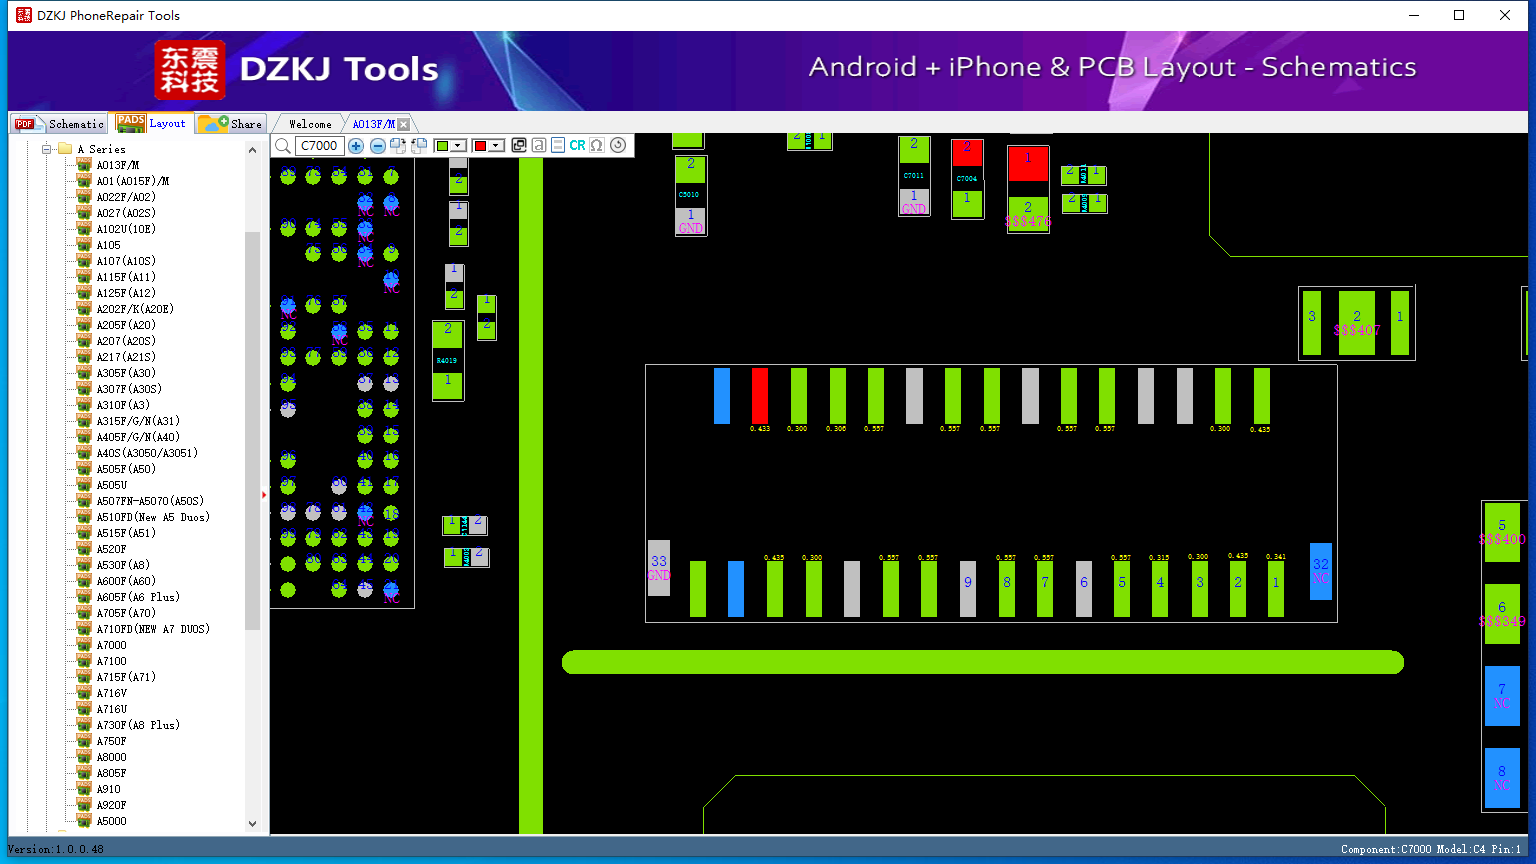Open A315F/G/N(A31) entry
The height and width of the screenshot is (864, 1536).
click(x=138, y=421)
